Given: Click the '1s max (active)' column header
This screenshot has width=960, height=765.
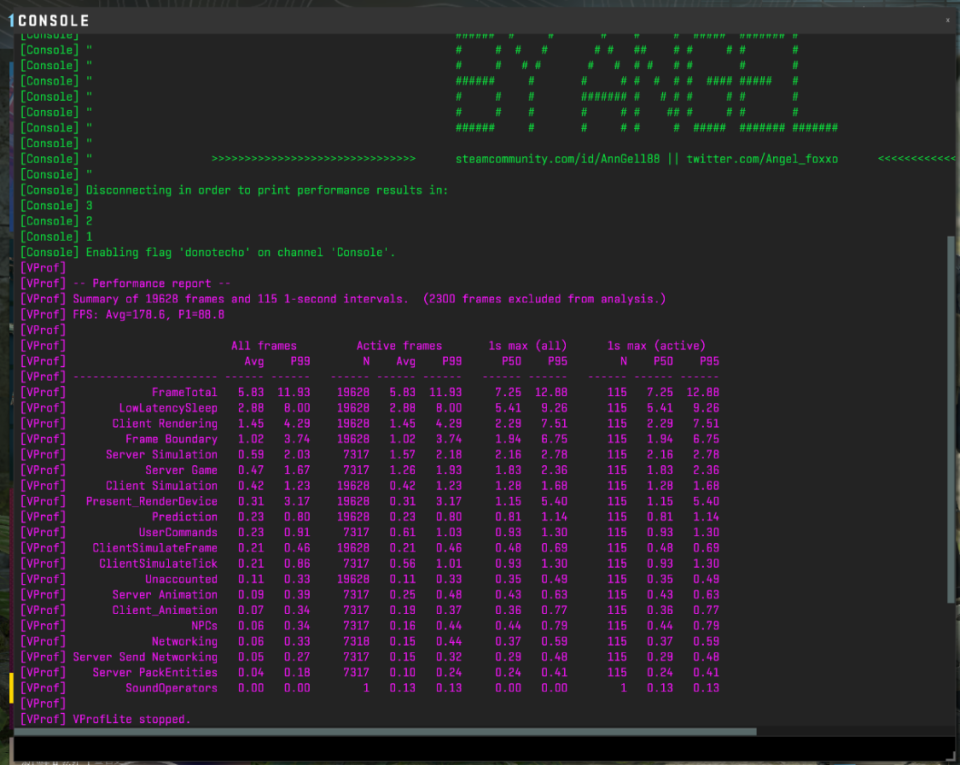Looking at the screenshot, I should (656, 346).
